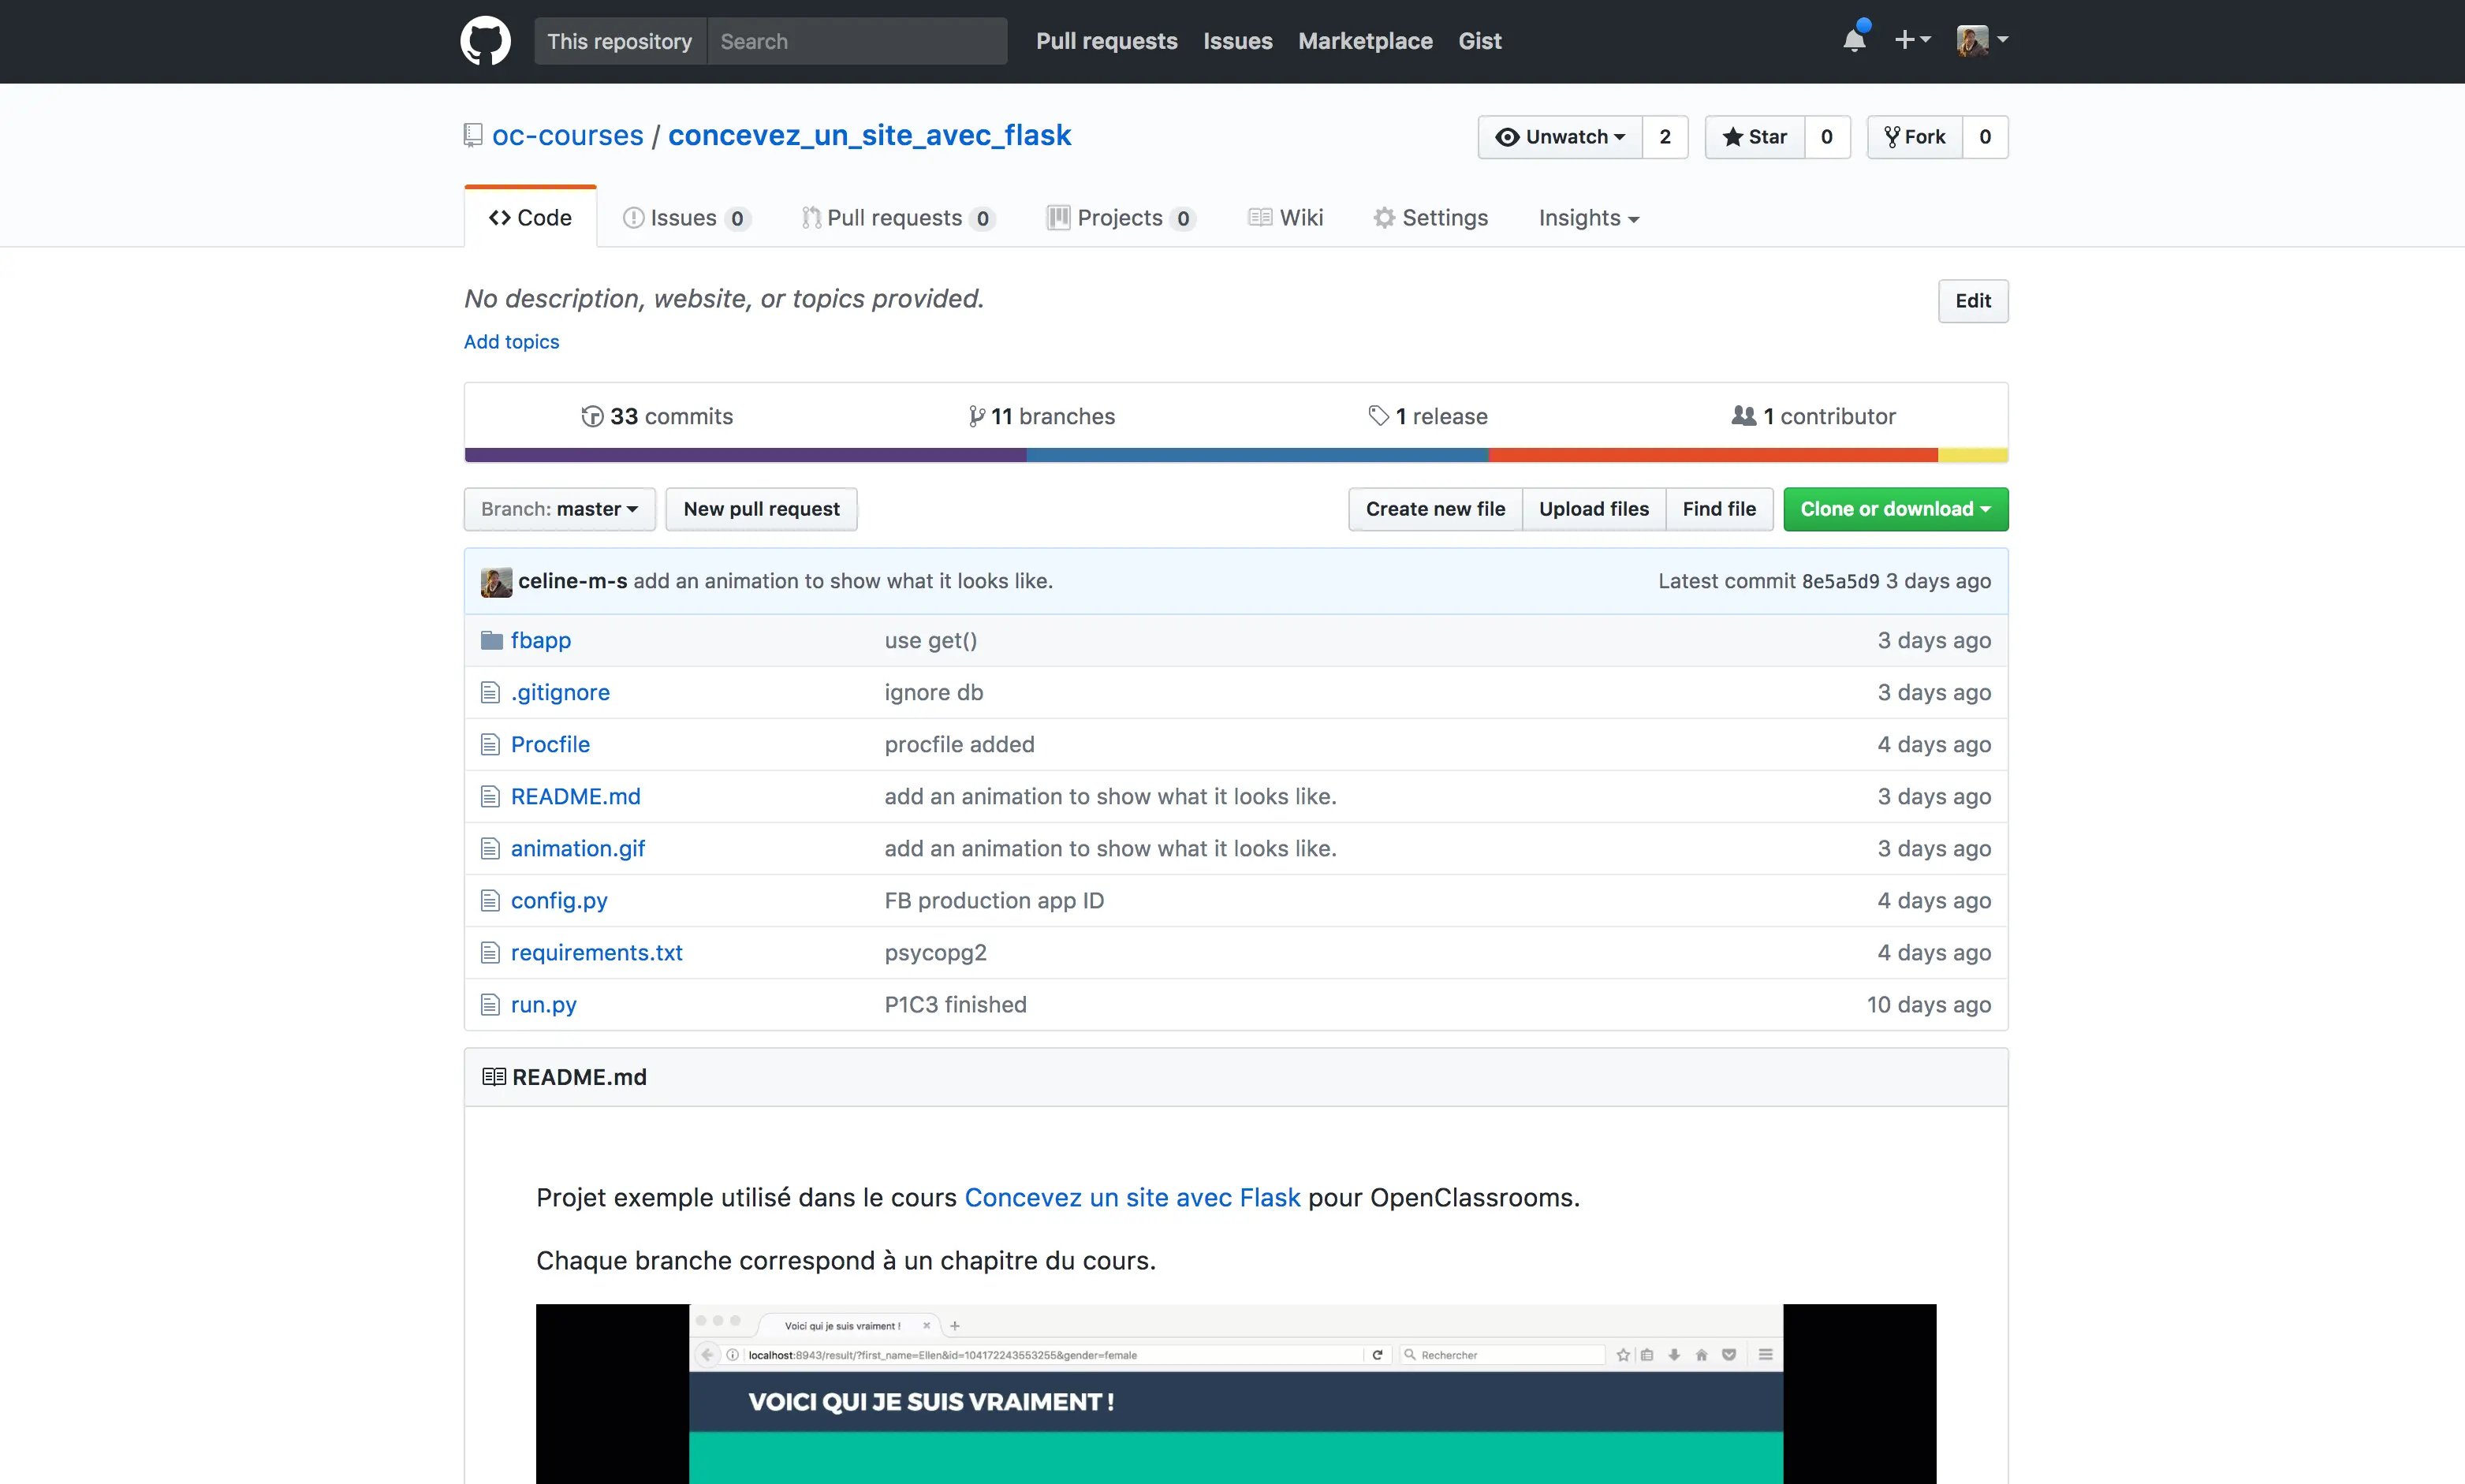Click Upload files button
The width and height of the screenshot is (2465, 1484).
click(x=1594, y=509)
